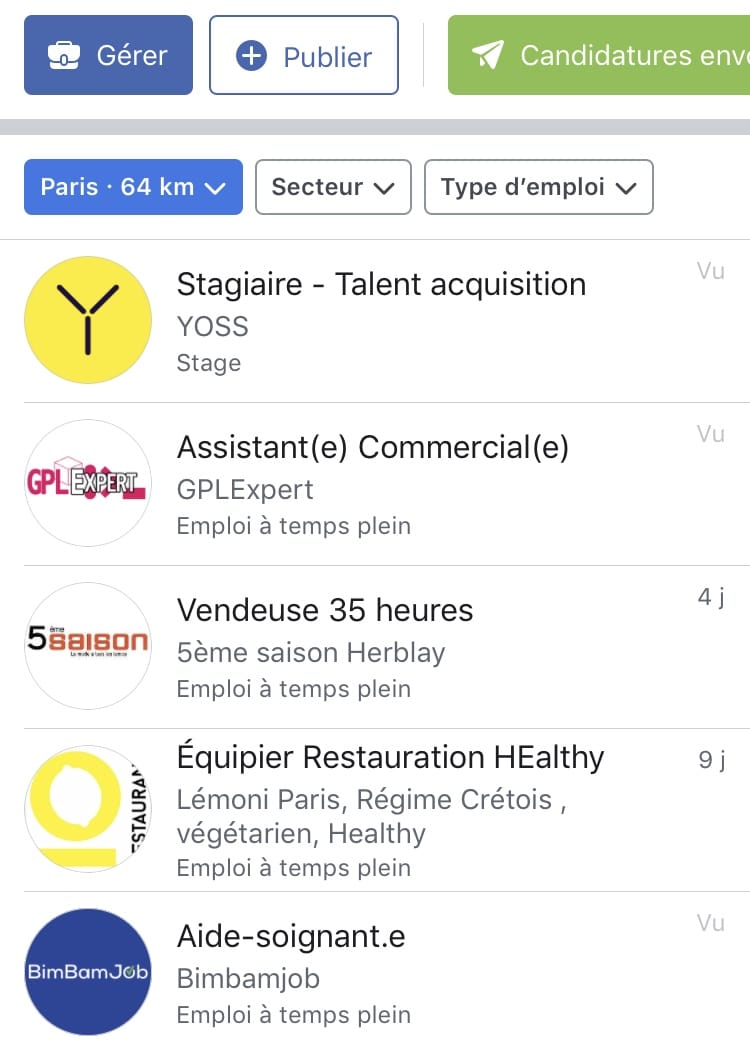This screenshot has height=1051, width=750.
Task: Open Vendeuse 35 heures job listing
Action: coord(387,647)
